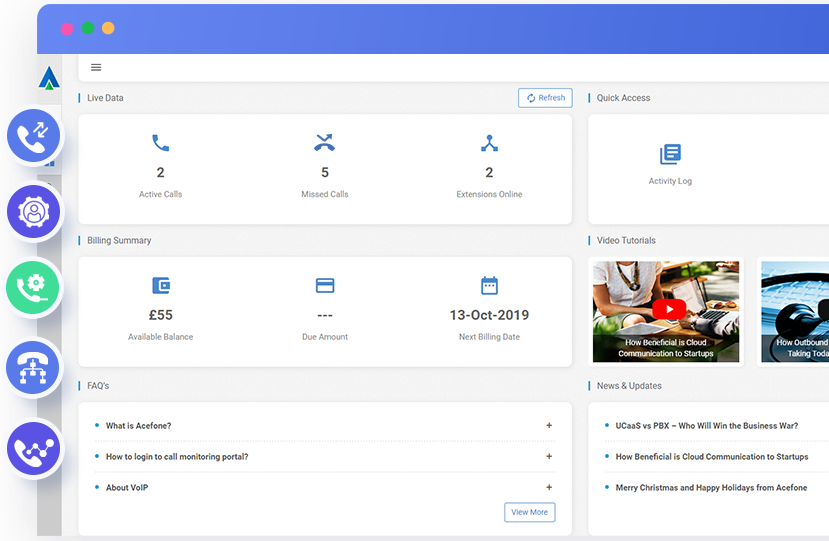
Task: Open 'Merry Christmas and Happy Holidays from Acefone'
Action: point(711,488)
